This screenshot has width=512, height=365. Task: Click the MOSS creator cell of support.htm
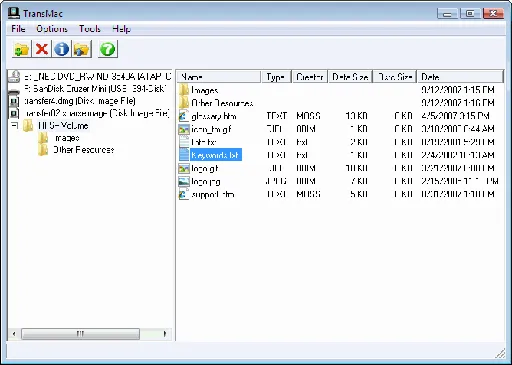pos(308,194)
